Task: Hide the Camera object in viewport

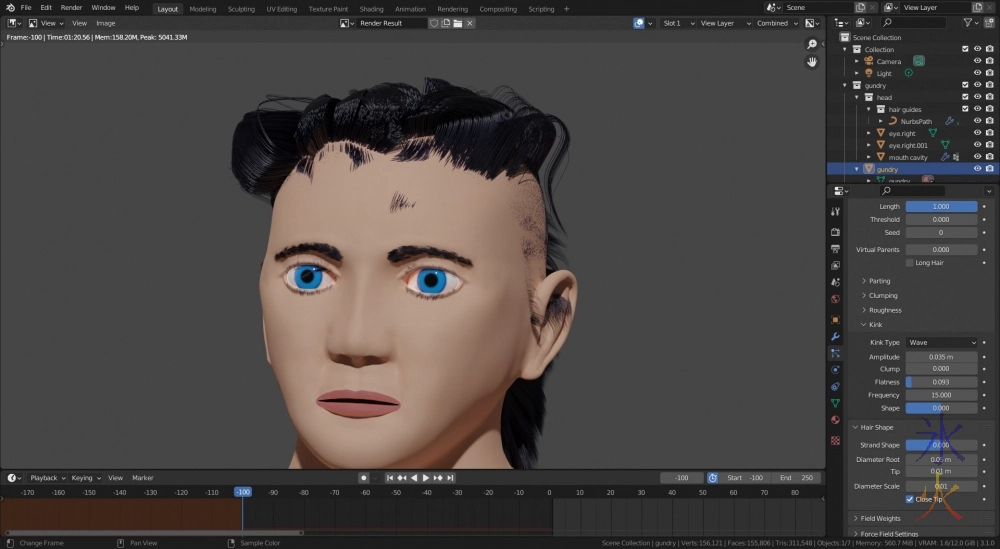Action: [977, 61]
